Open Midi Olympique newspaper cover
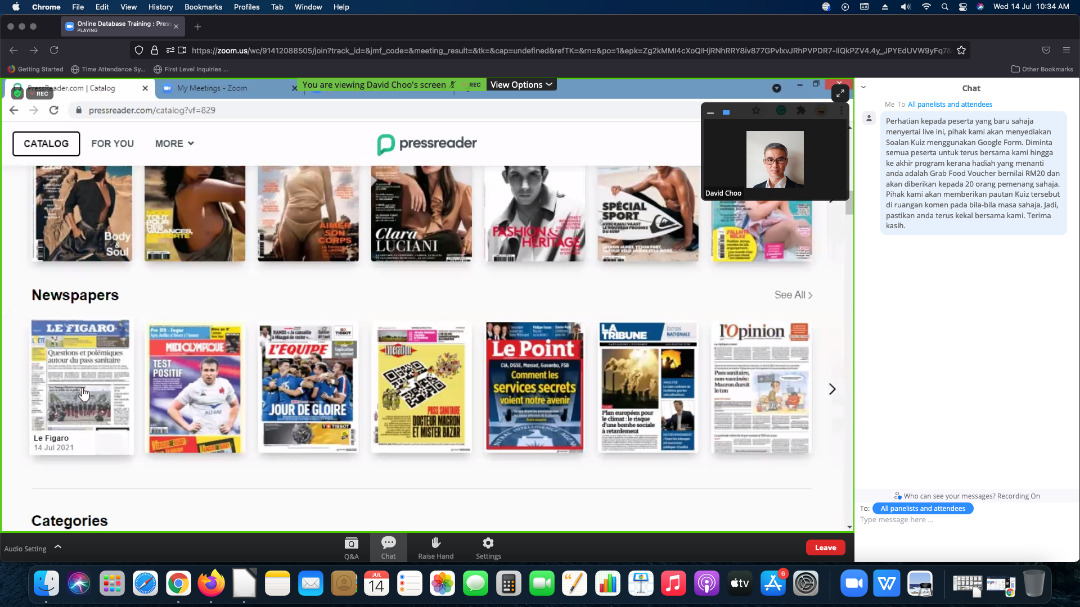The width and height of the screenshot is (1080, 607). tap(195, 388)
